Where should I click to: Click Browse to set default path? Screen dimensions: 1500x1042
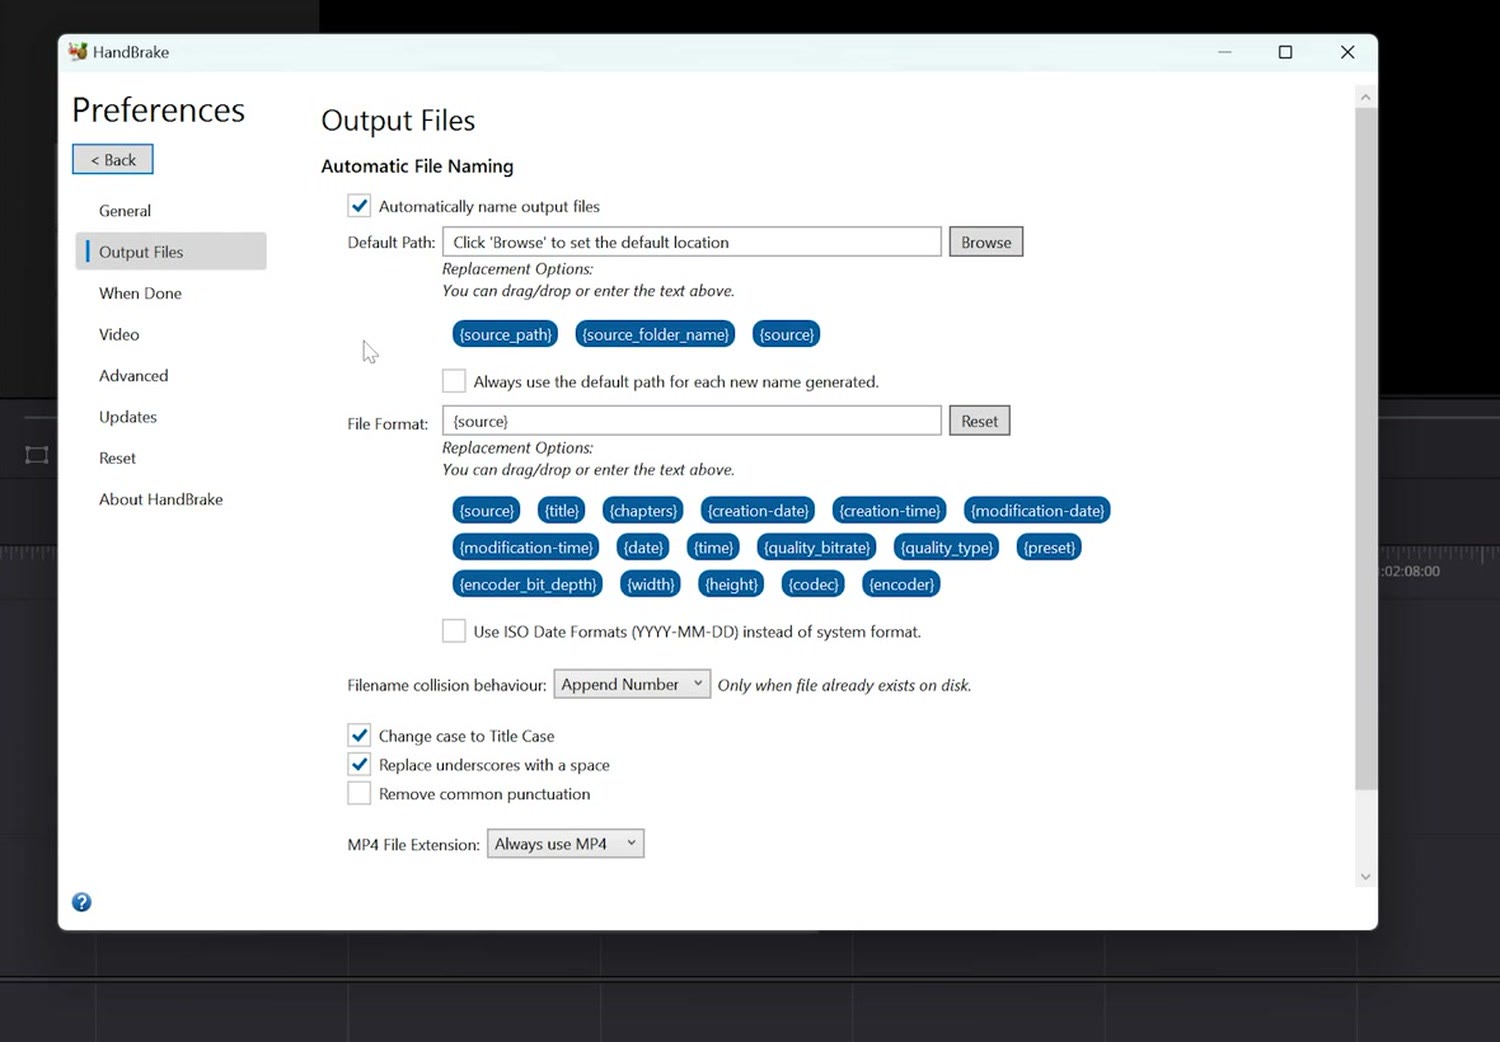986,242
